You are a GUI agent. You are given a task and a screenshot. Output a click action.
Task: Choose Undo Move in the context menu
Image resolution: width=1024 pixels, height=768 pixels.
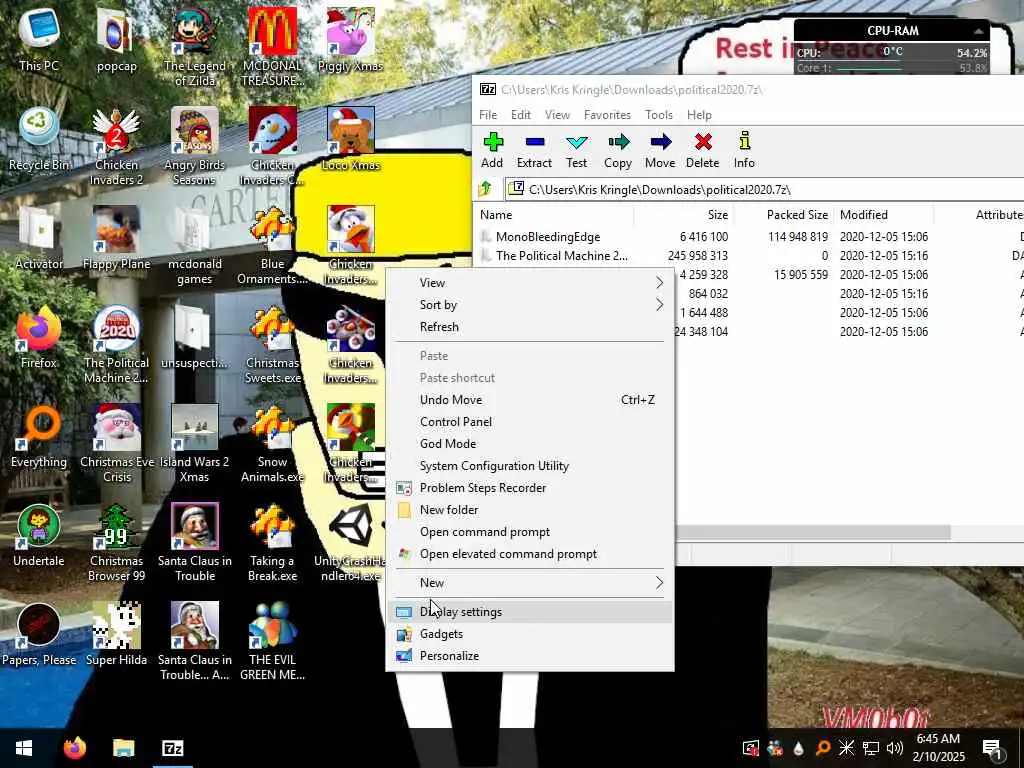pyautogui.click(x=530, y=400)
